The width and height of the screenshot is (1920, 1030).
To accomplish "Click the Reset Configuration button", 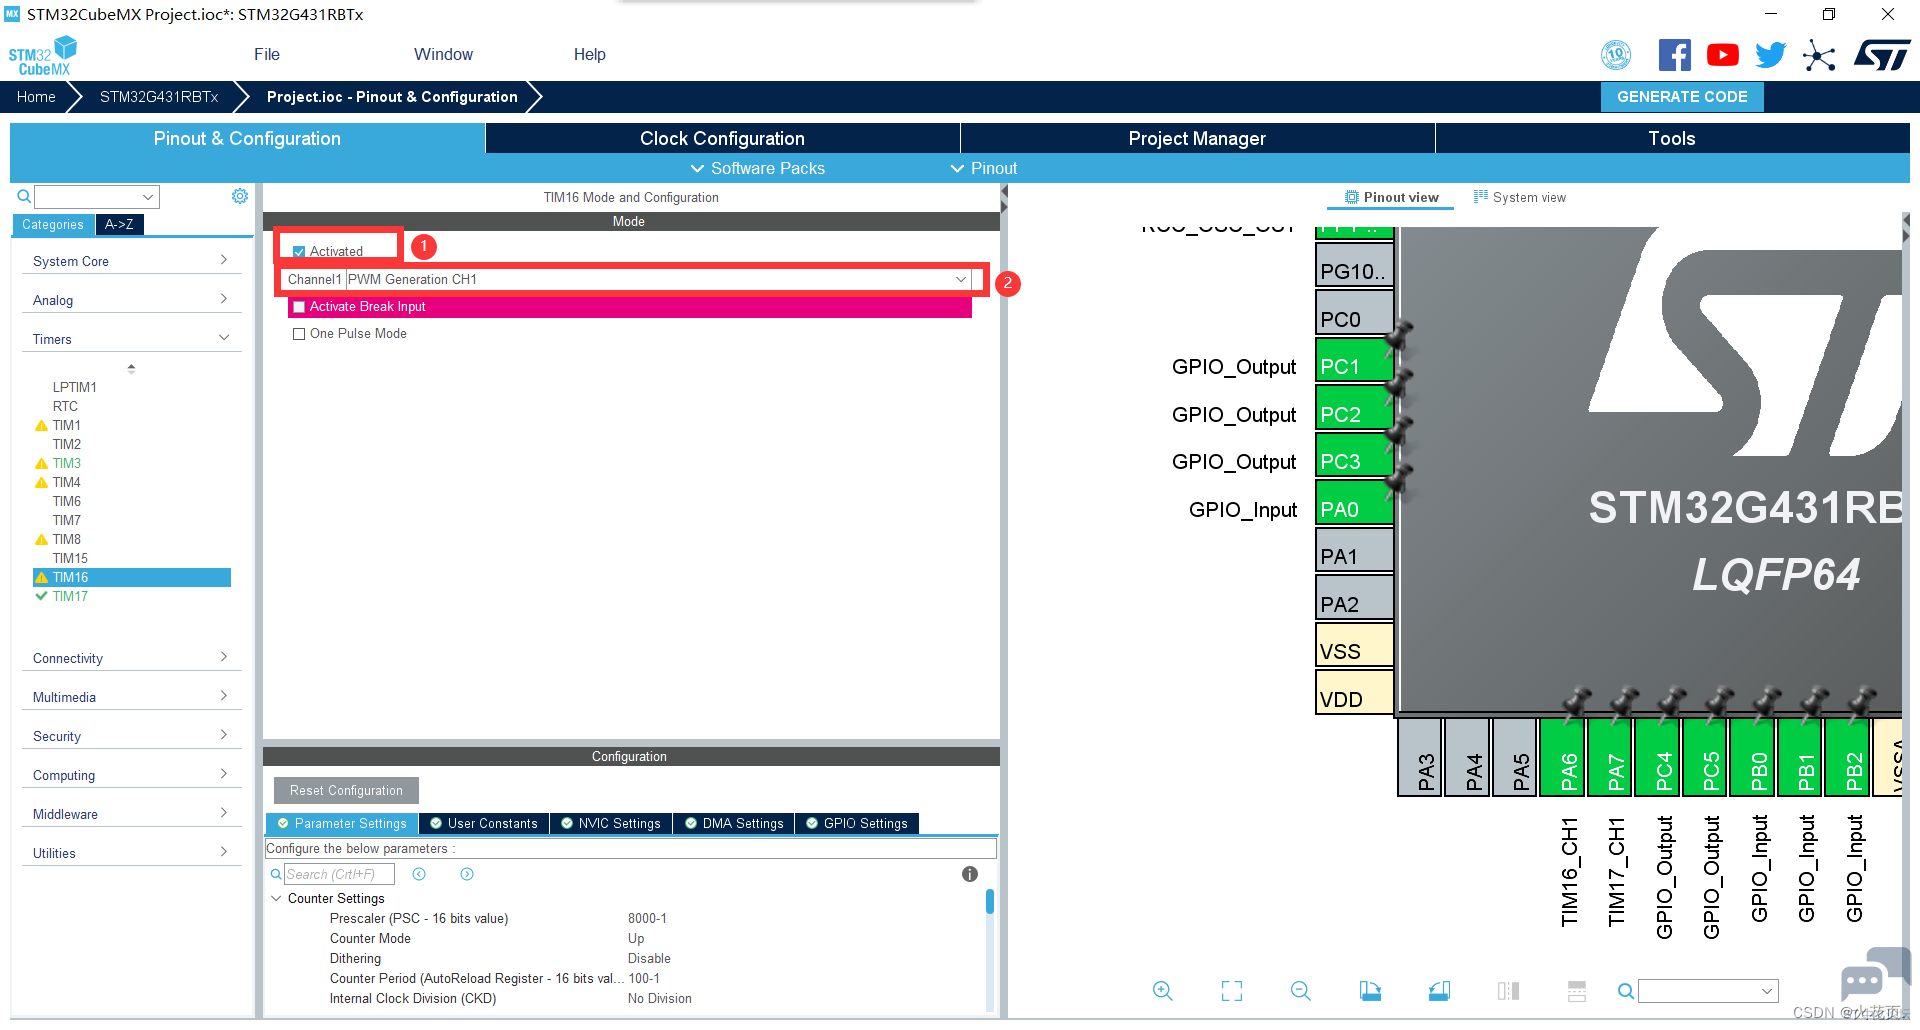I will click(x=346, y=790).
